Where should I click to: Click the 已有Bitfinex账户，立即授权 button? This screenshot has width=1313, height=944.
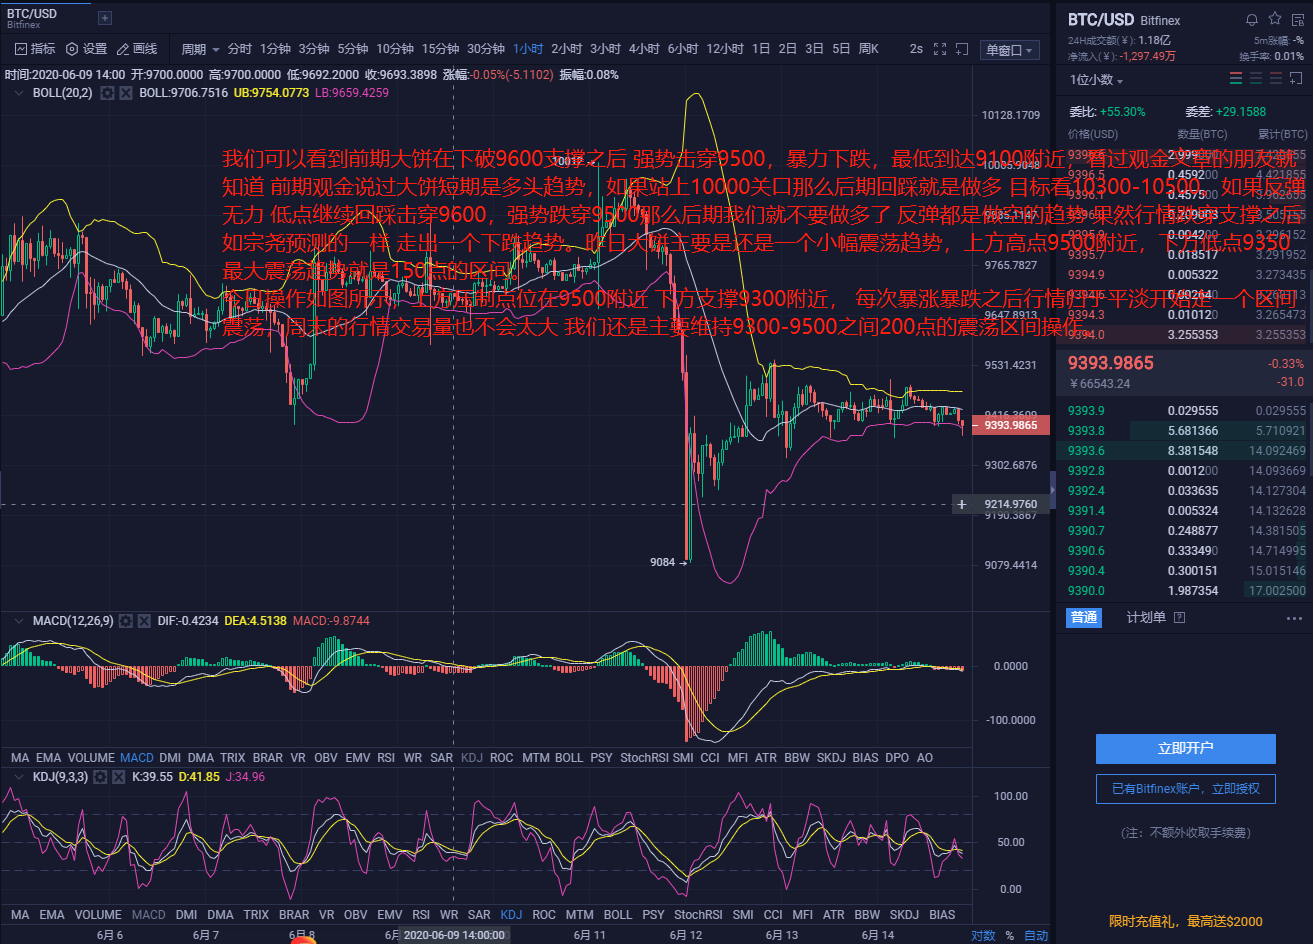point(1185,789)
